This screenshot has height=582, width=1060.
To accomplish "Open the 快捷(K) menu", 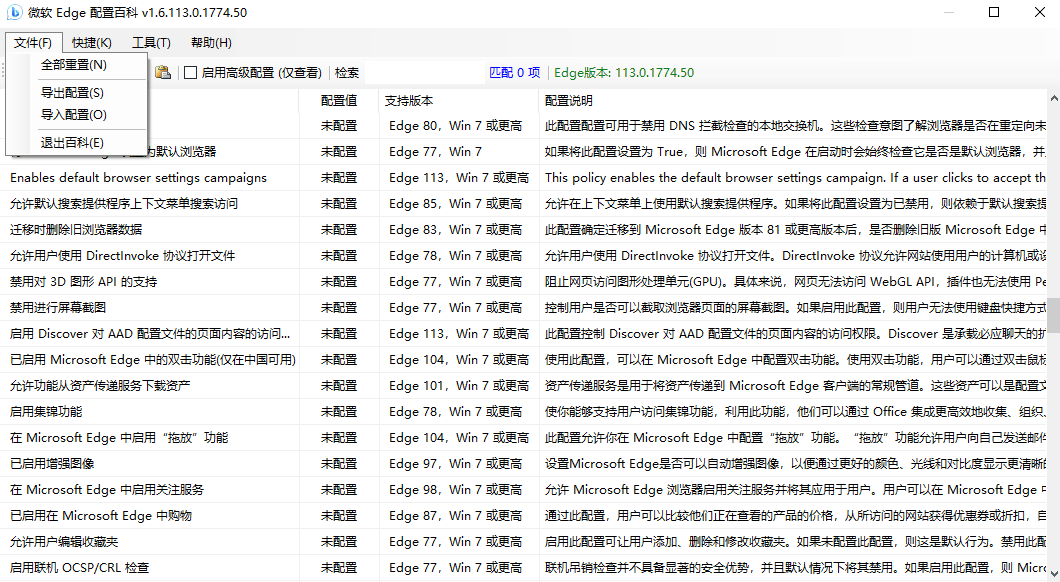I will click(x=92, y=43).
